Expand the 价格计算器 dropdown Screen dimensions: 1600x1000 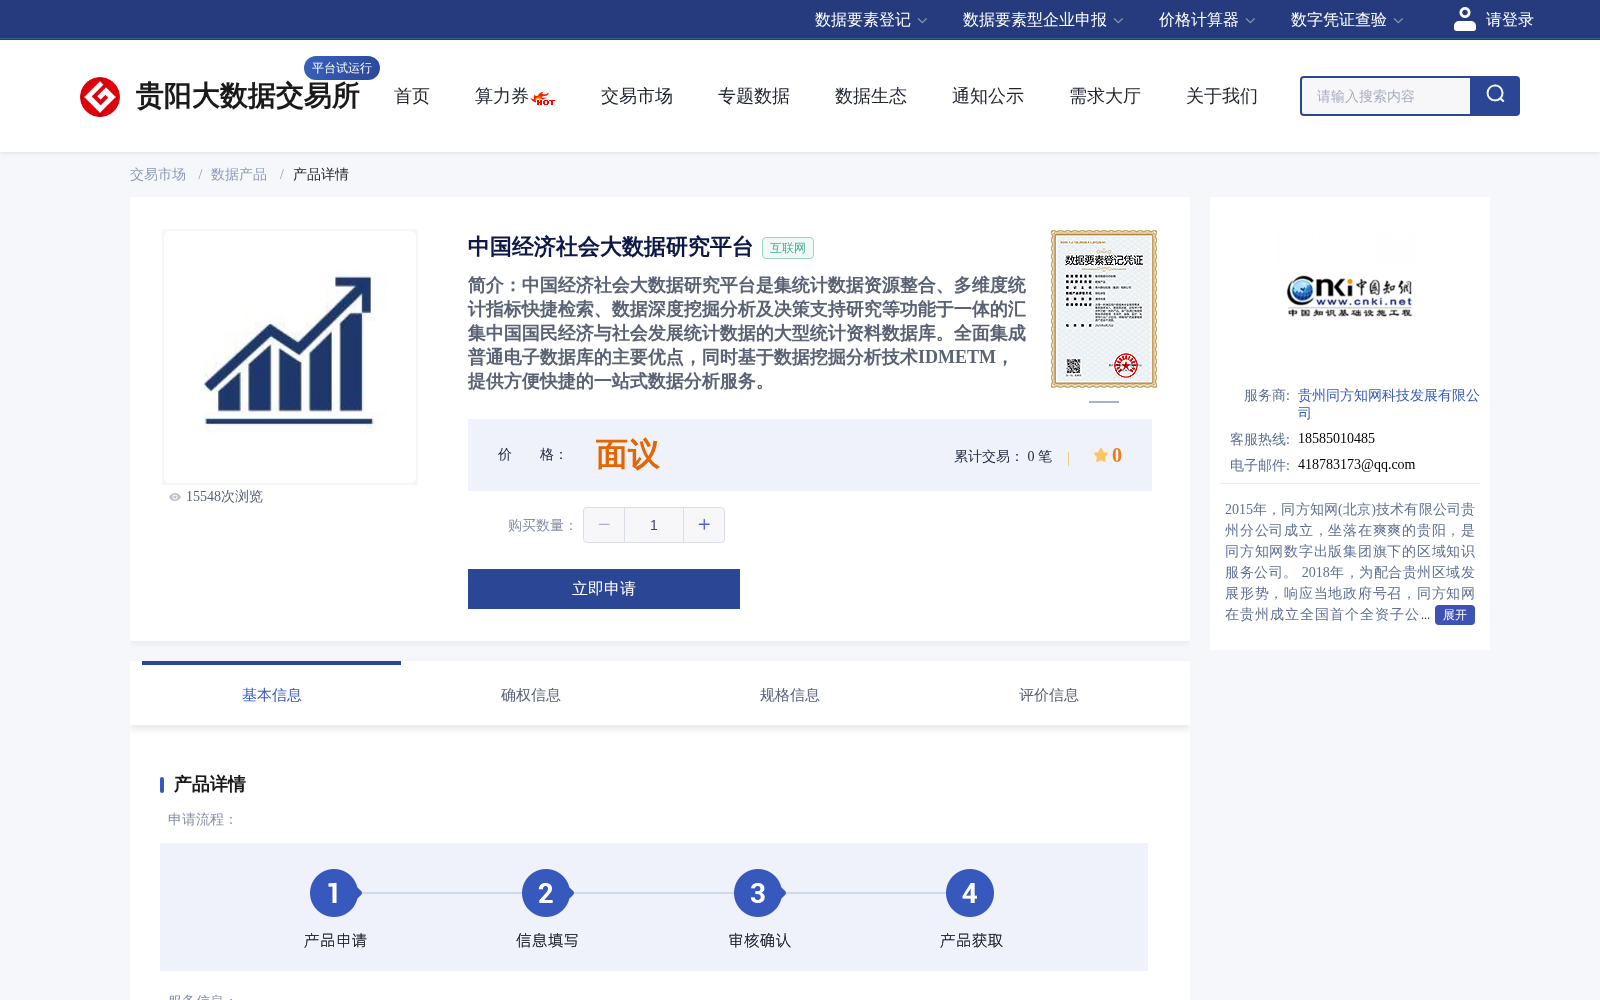(1207, 20)
